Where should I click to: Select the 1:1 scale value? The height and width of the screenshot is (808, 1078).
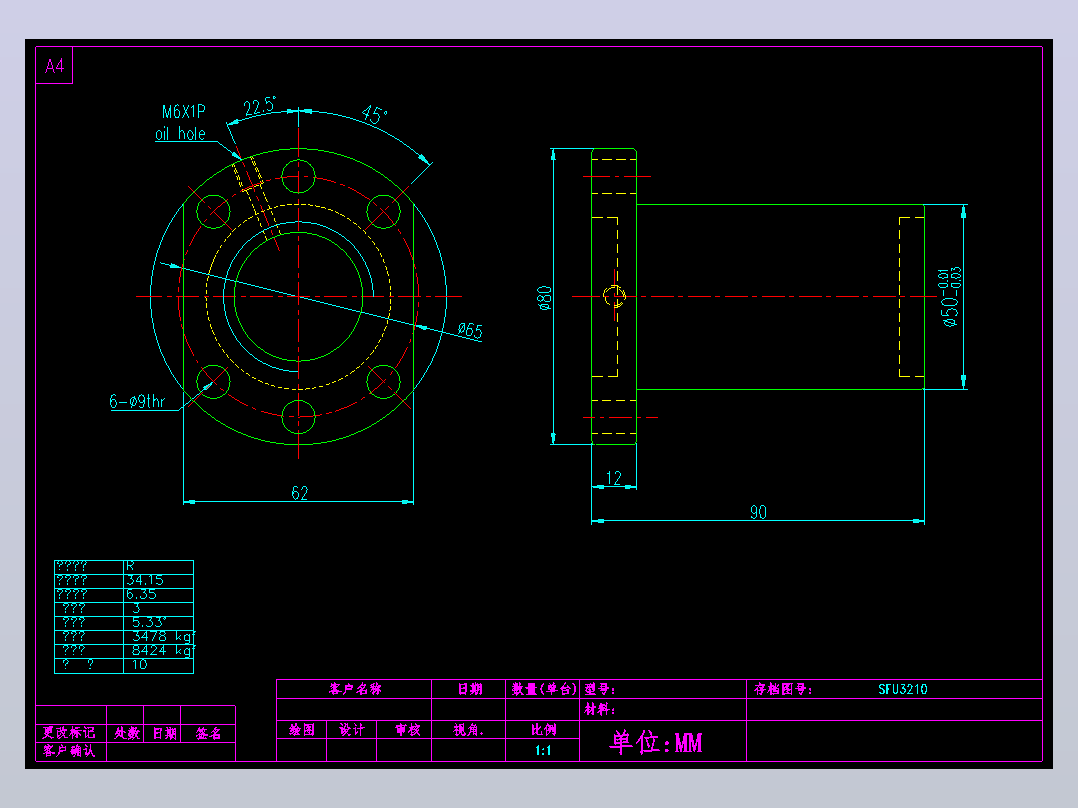(543, 750)
